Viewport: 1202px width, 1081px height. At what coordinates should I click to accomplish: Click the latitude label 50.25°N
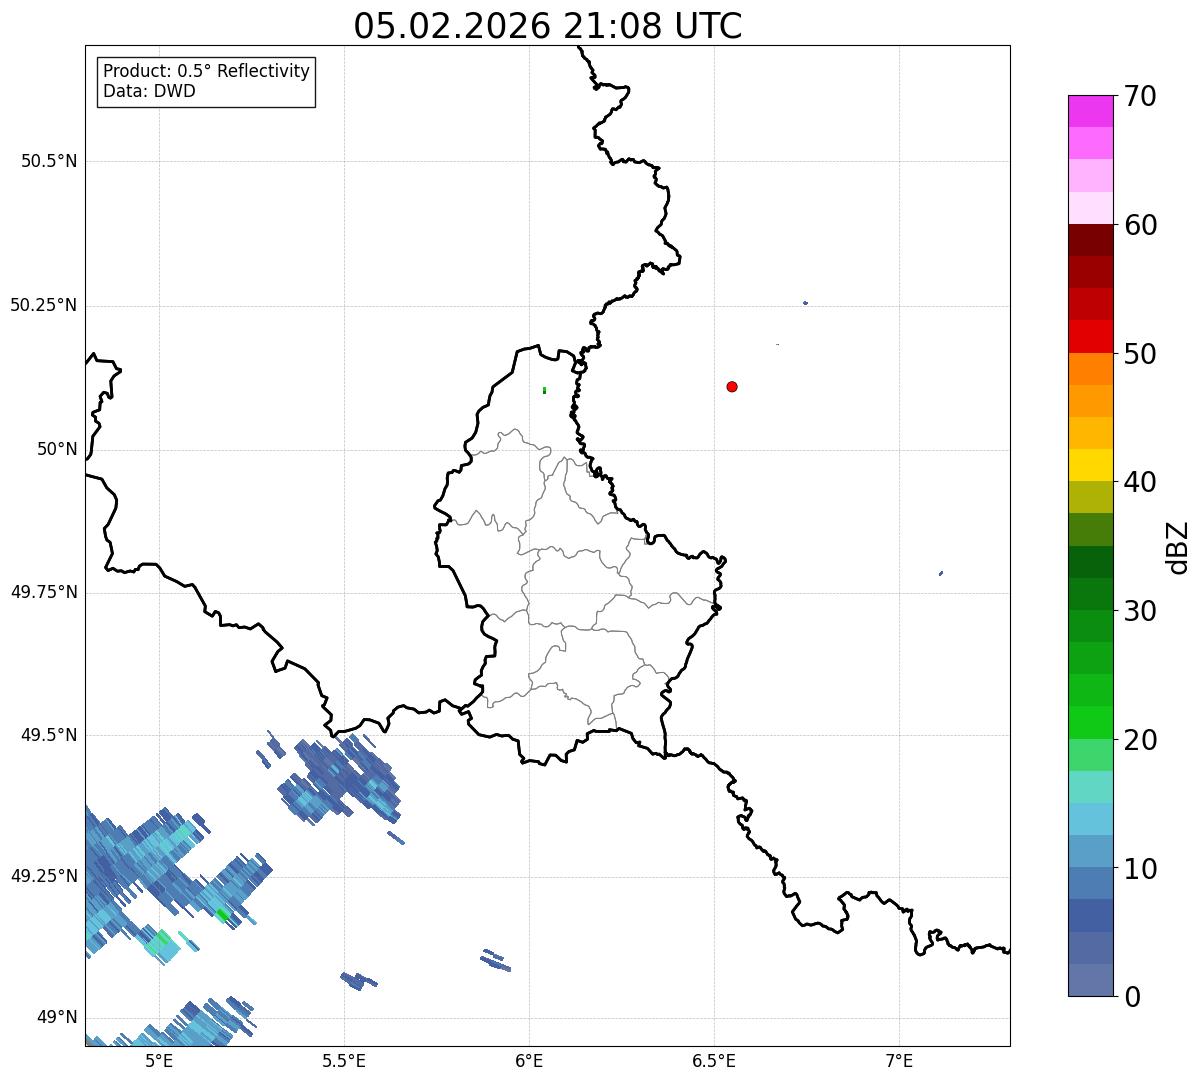43,305
